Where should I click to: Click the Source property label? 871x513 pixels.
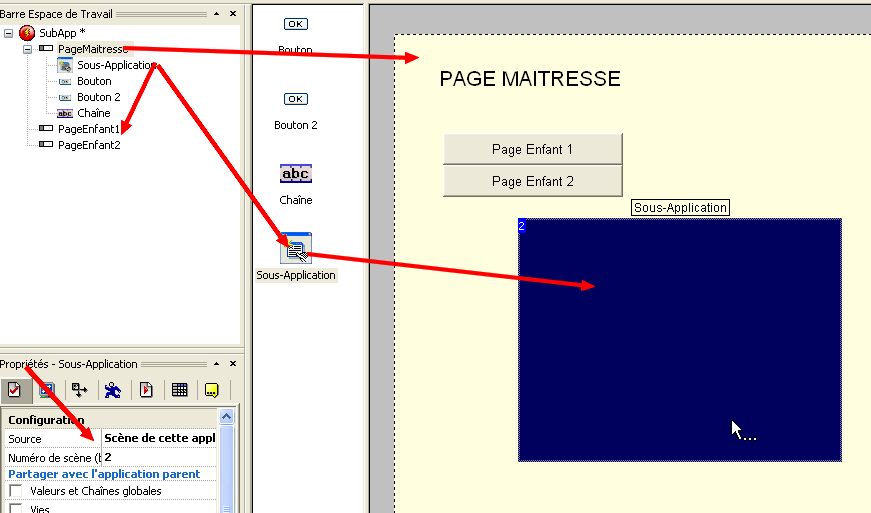[x=25, y=439]
